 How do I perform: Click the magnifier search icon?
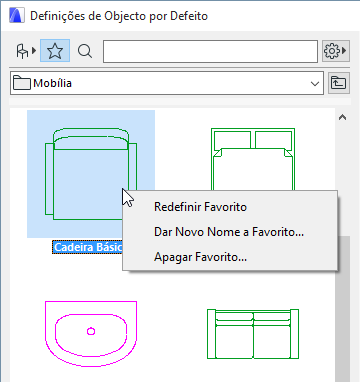pos(85,51)
